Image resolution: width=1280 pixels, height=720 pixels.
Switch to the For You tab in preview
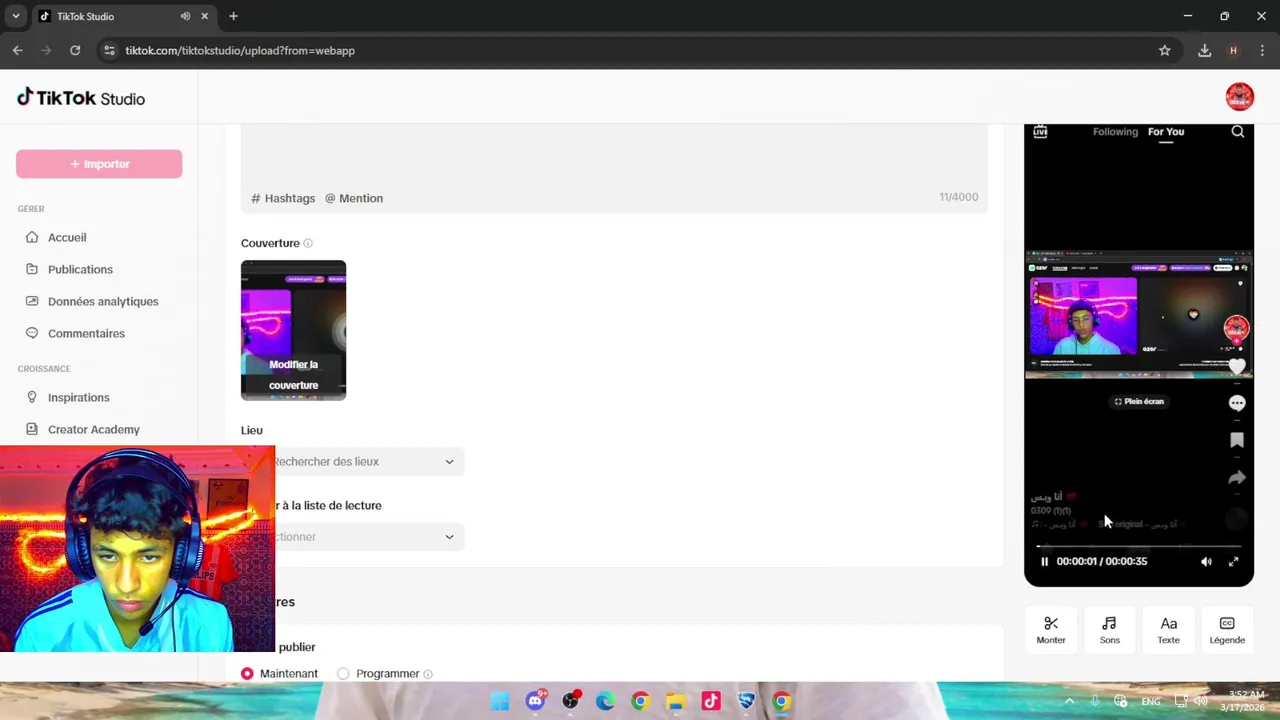pos(1166,132)
